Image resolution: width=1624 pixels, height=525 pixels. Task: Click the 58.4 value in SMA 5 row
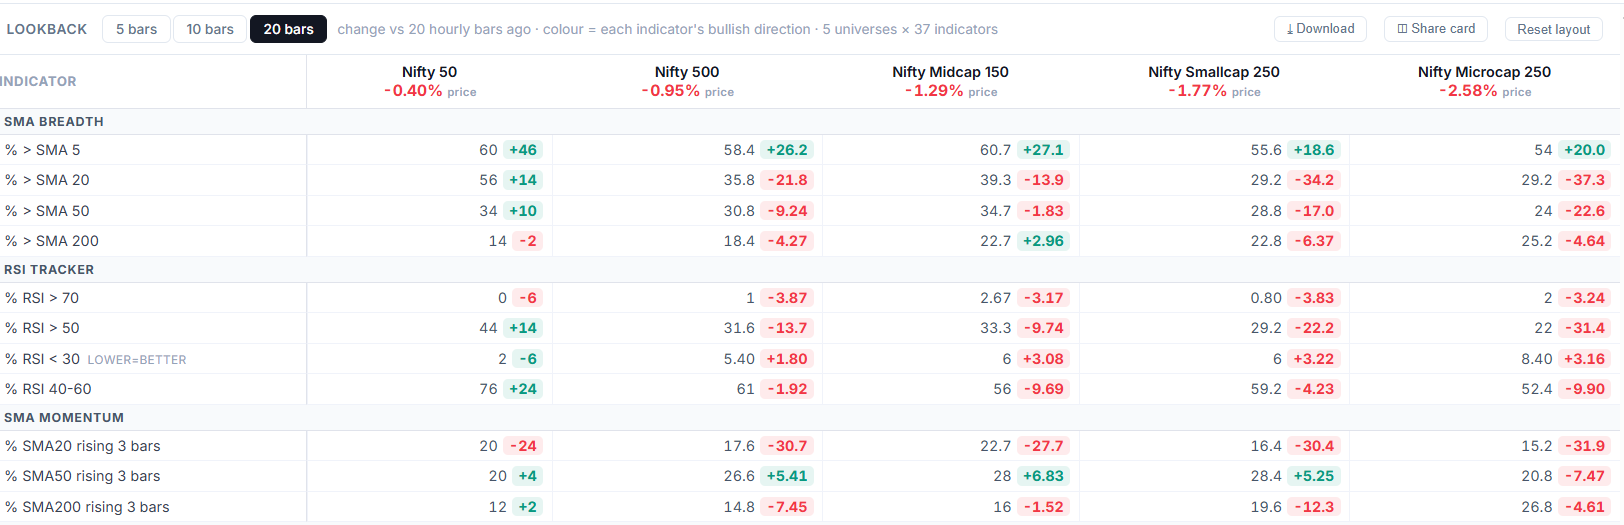[739, 150]
